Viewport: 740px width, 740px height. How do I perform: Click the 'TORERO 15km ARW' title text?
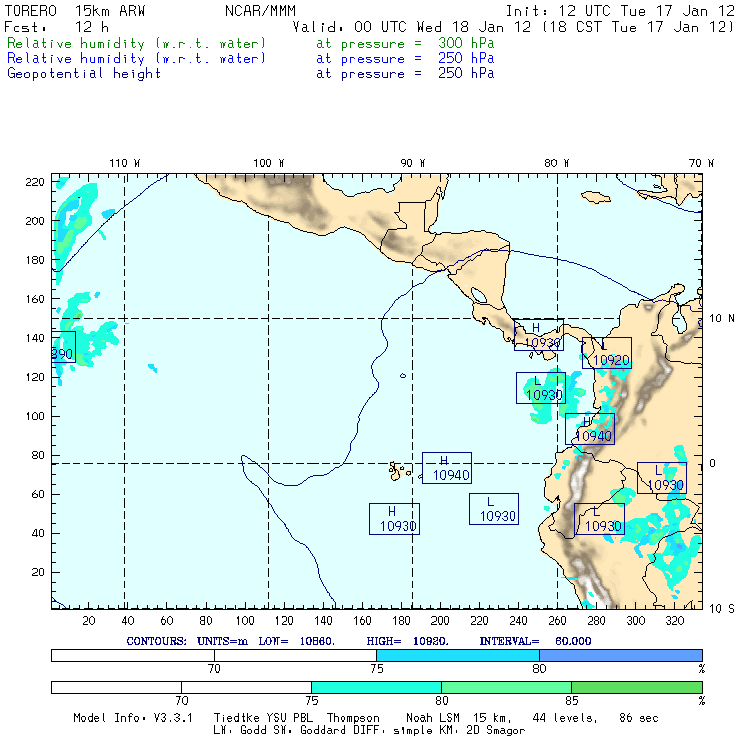tap(75, 11)
